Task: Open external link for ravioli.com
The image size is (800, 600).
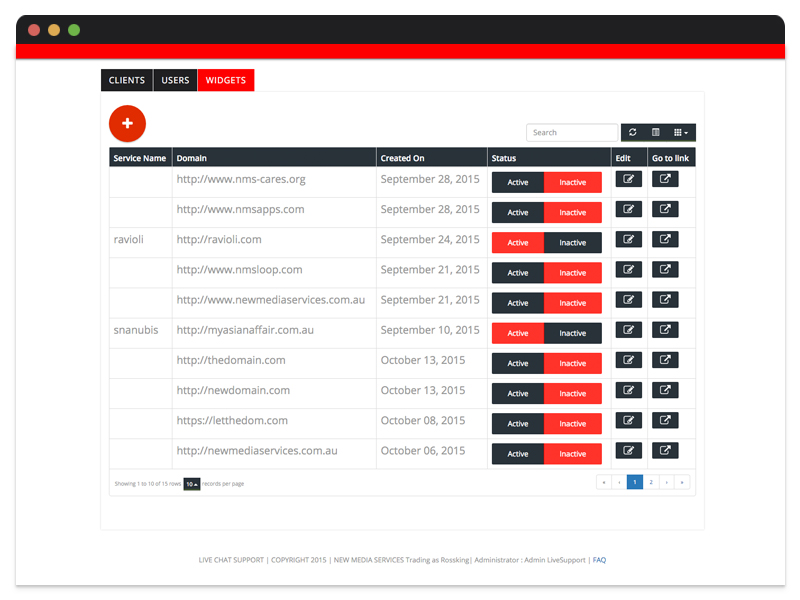Action: pos(665,240)
